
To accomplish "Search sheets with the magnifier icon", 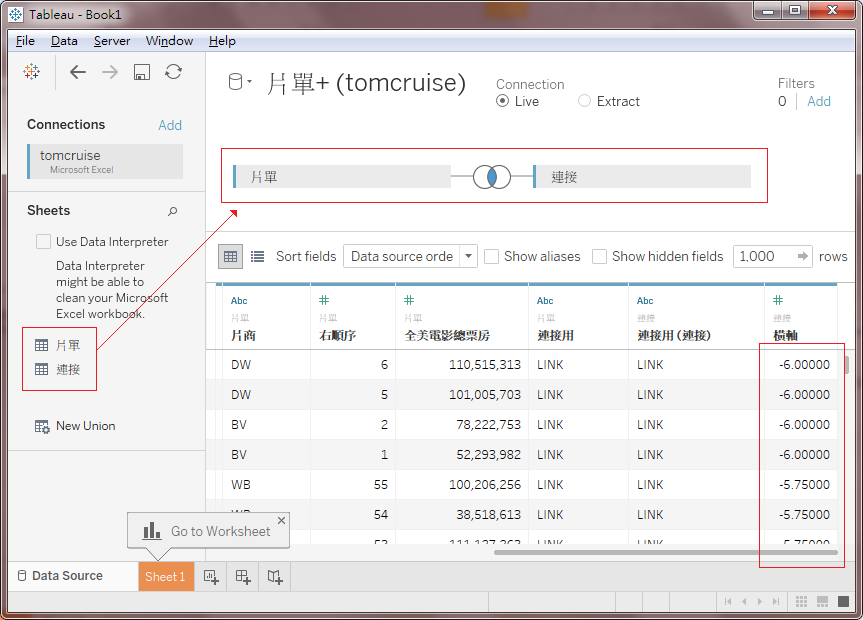I will (173, 211).
